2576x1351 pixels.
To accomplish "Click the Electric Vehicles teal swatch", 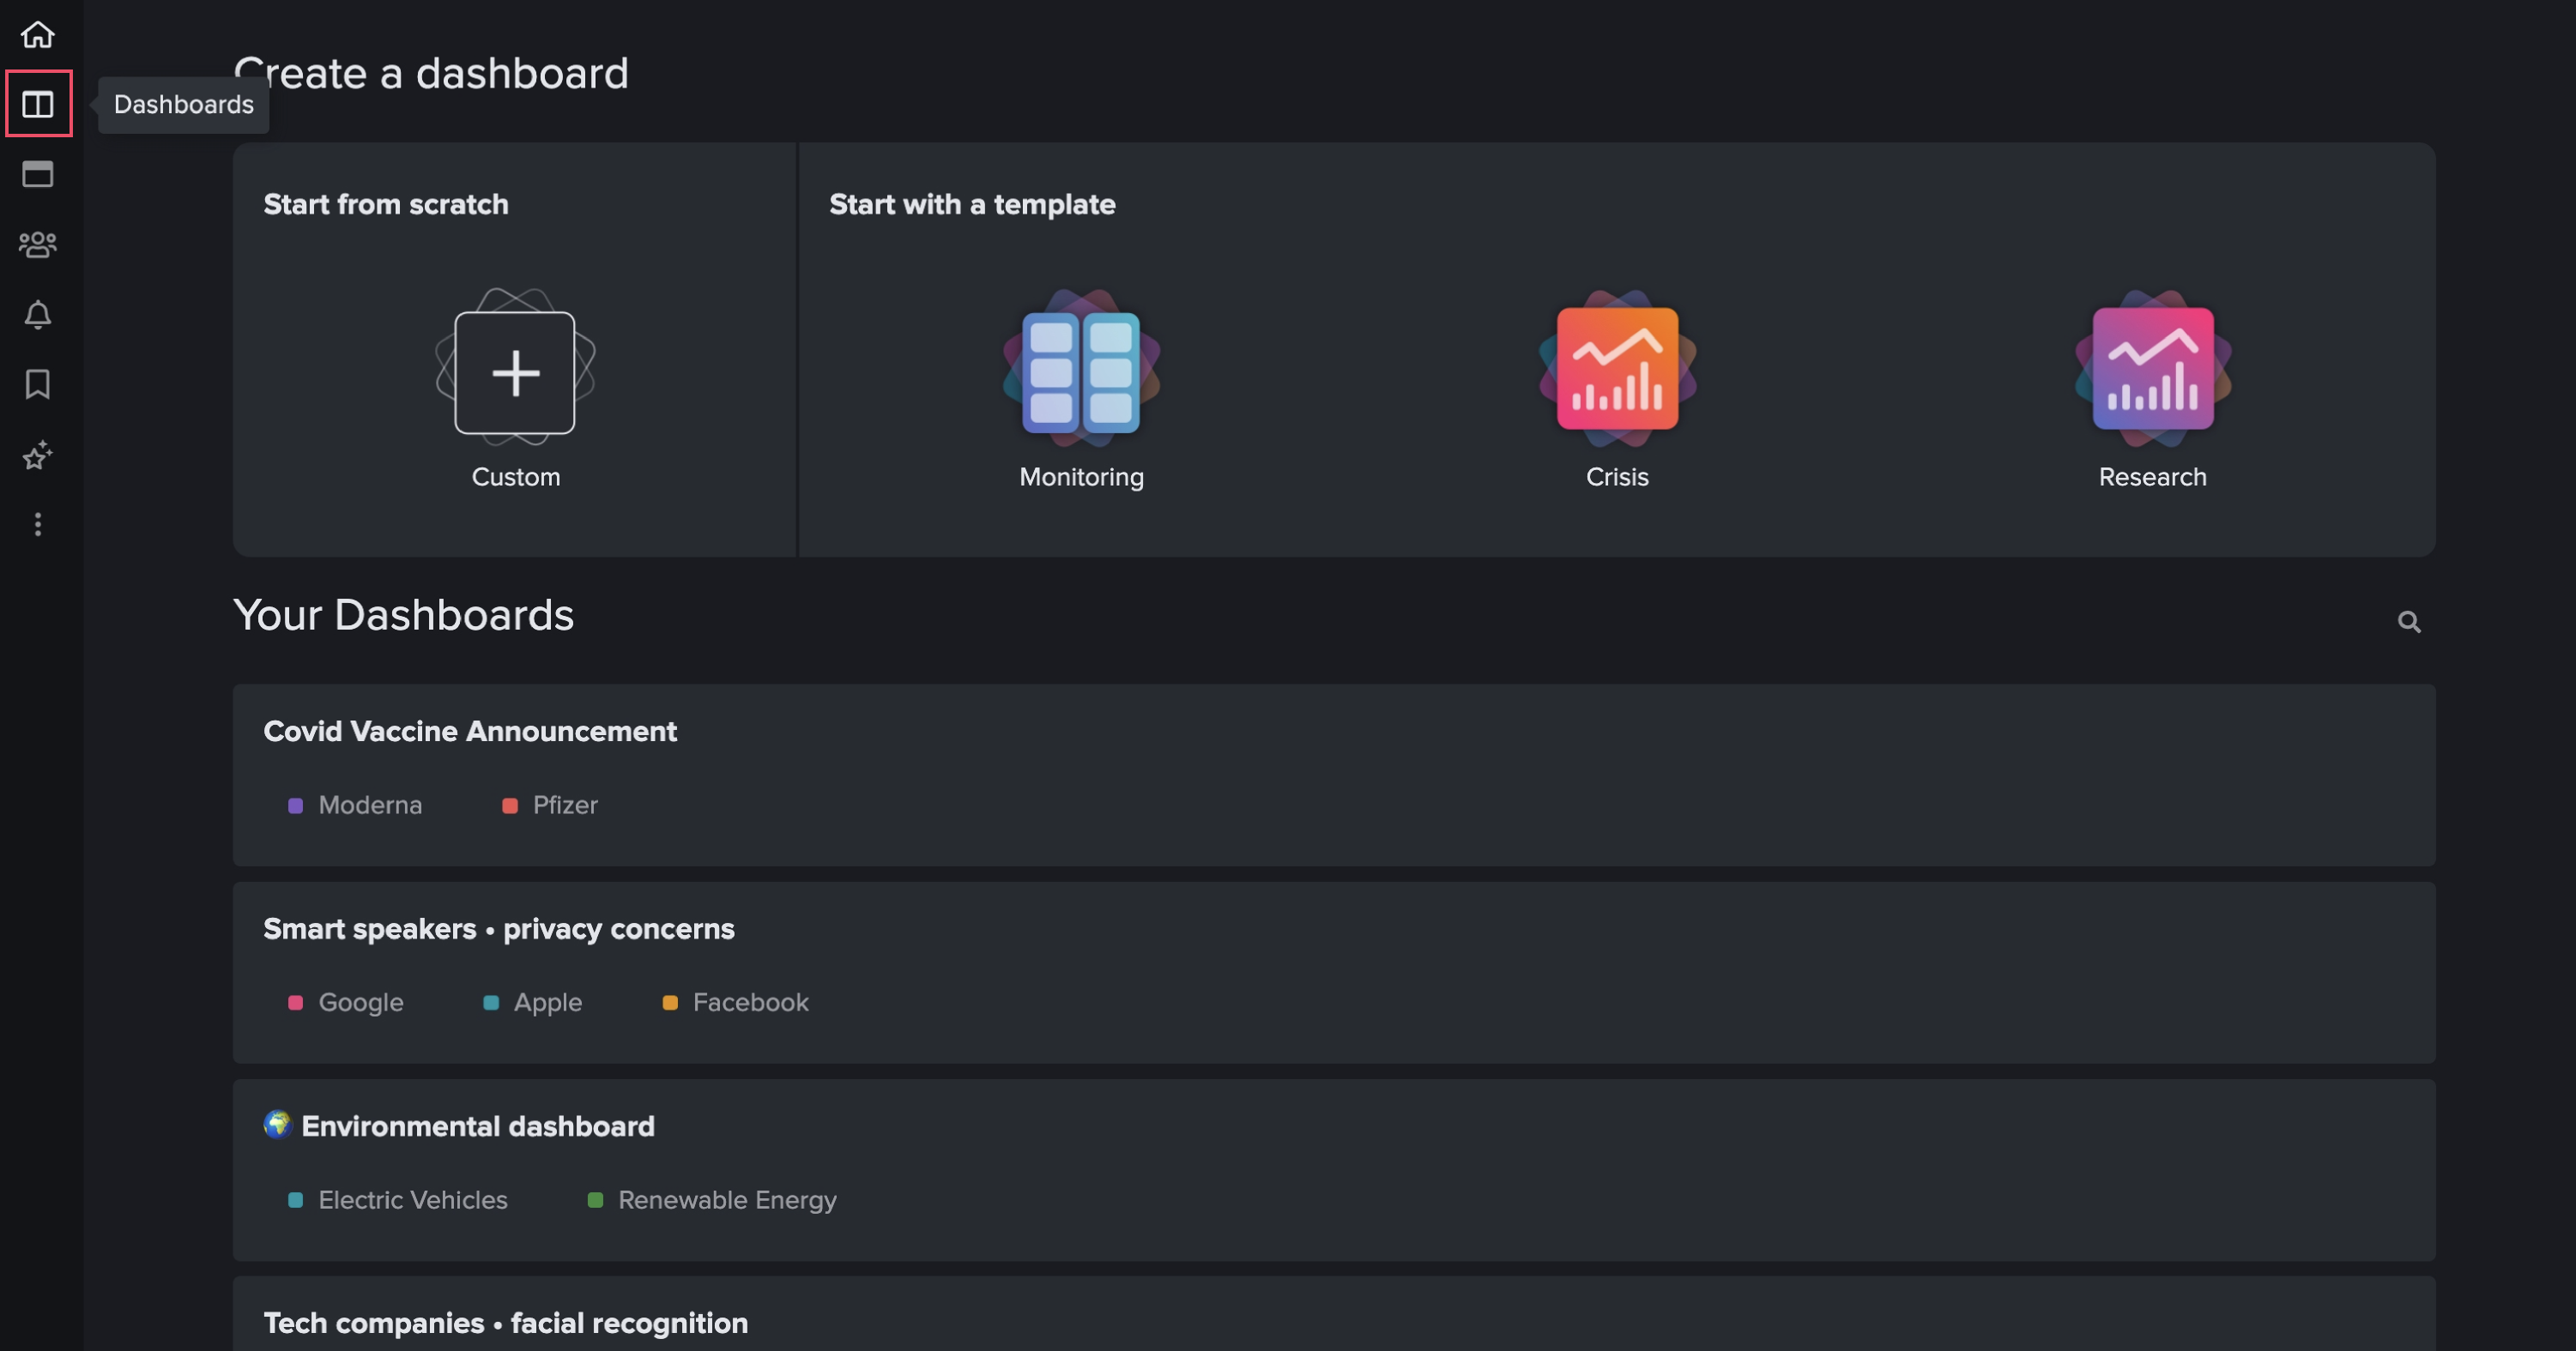I will point(295,1200).
